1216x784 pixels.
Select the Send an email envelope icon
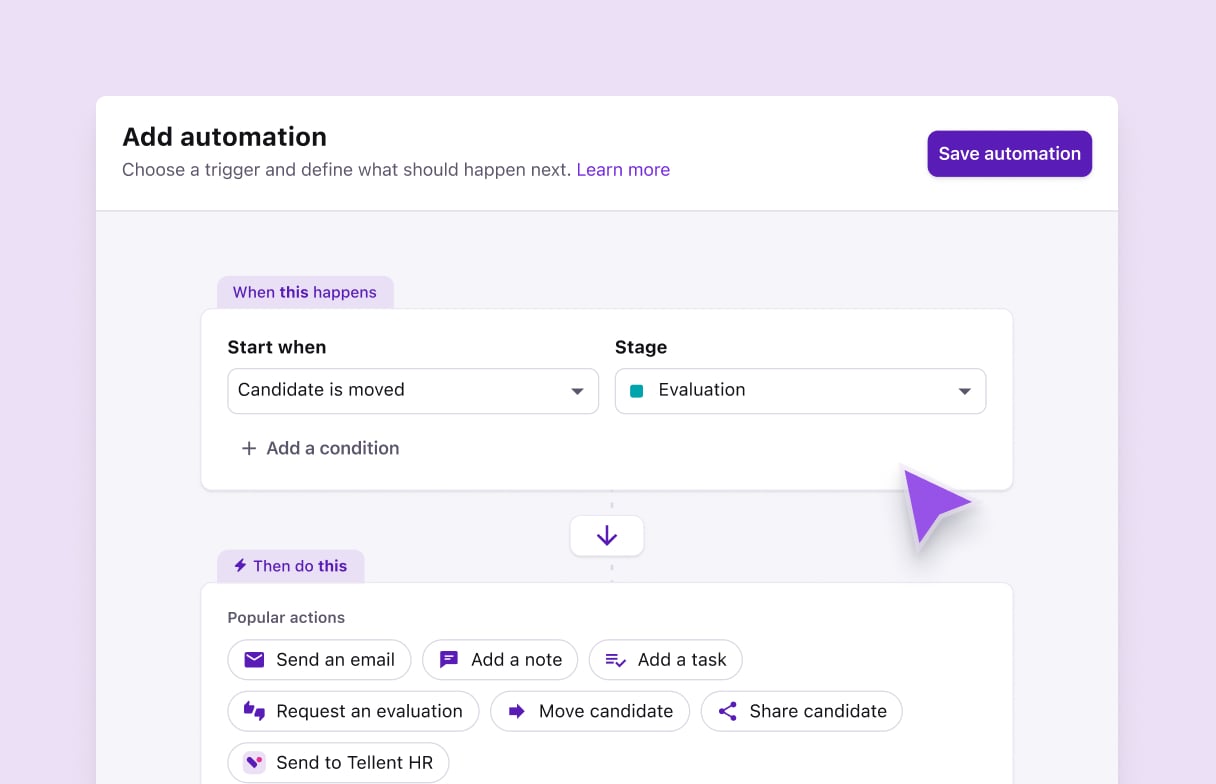tap(254, 659)
